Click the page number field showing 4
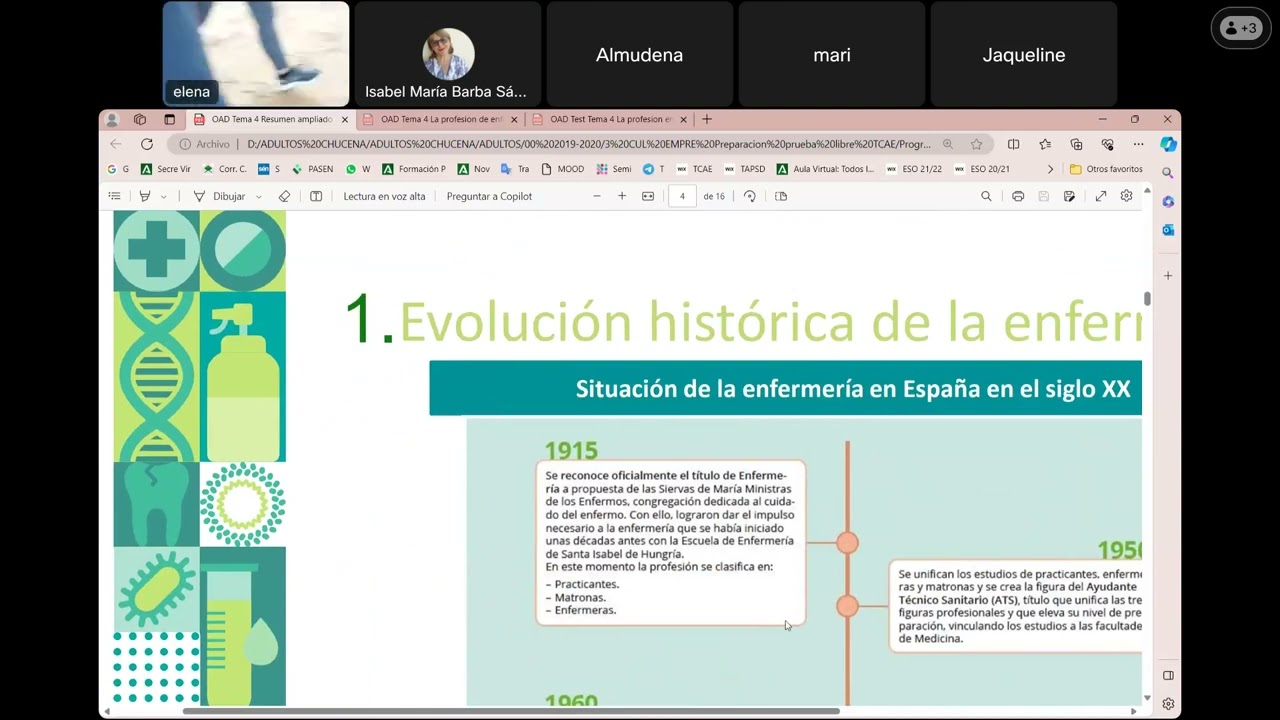The image size is (1280, 720). 682,196
